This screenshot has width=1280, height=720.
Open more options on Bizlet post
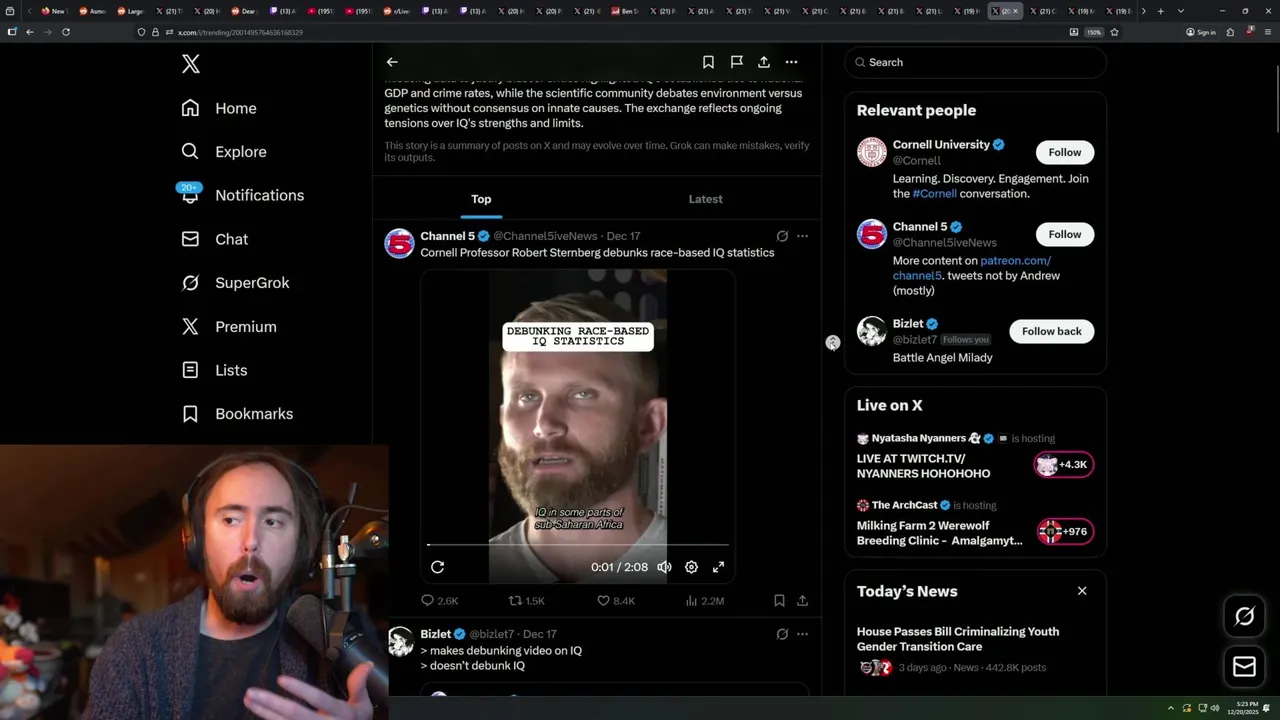coord(802,634)
